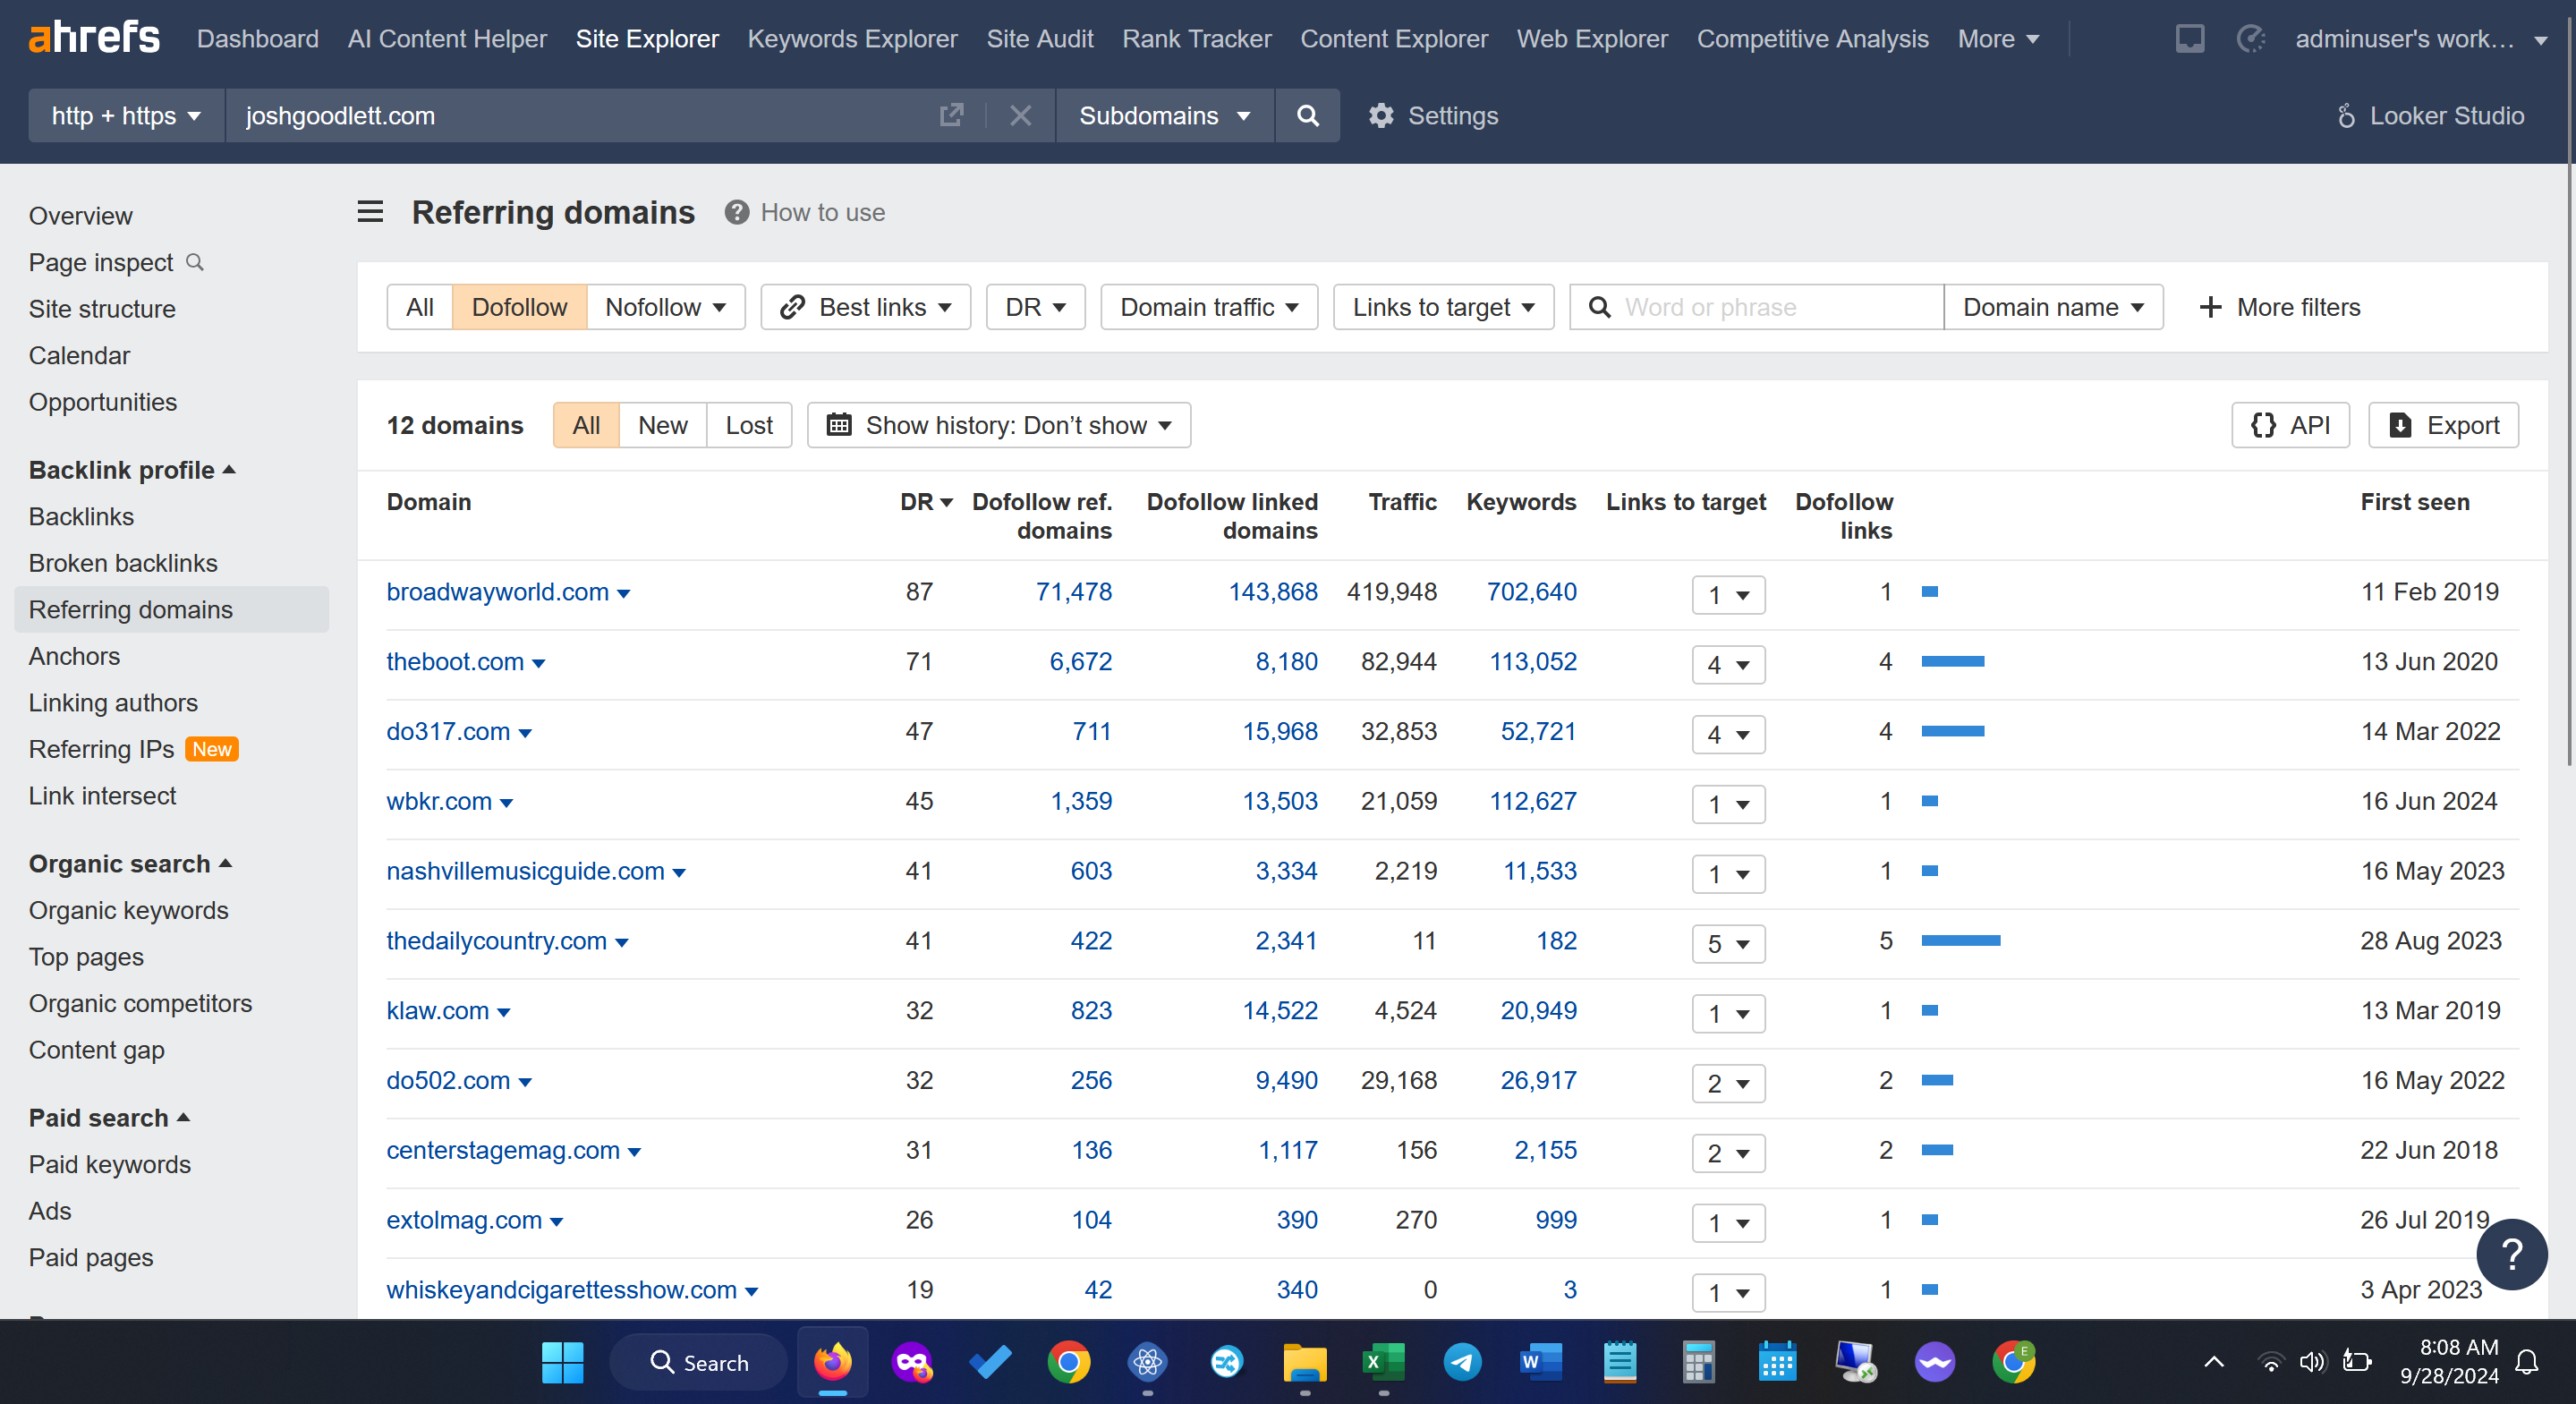Open Settings gear in search bar
The image size is (2576, 1404).
point(1433,115)
